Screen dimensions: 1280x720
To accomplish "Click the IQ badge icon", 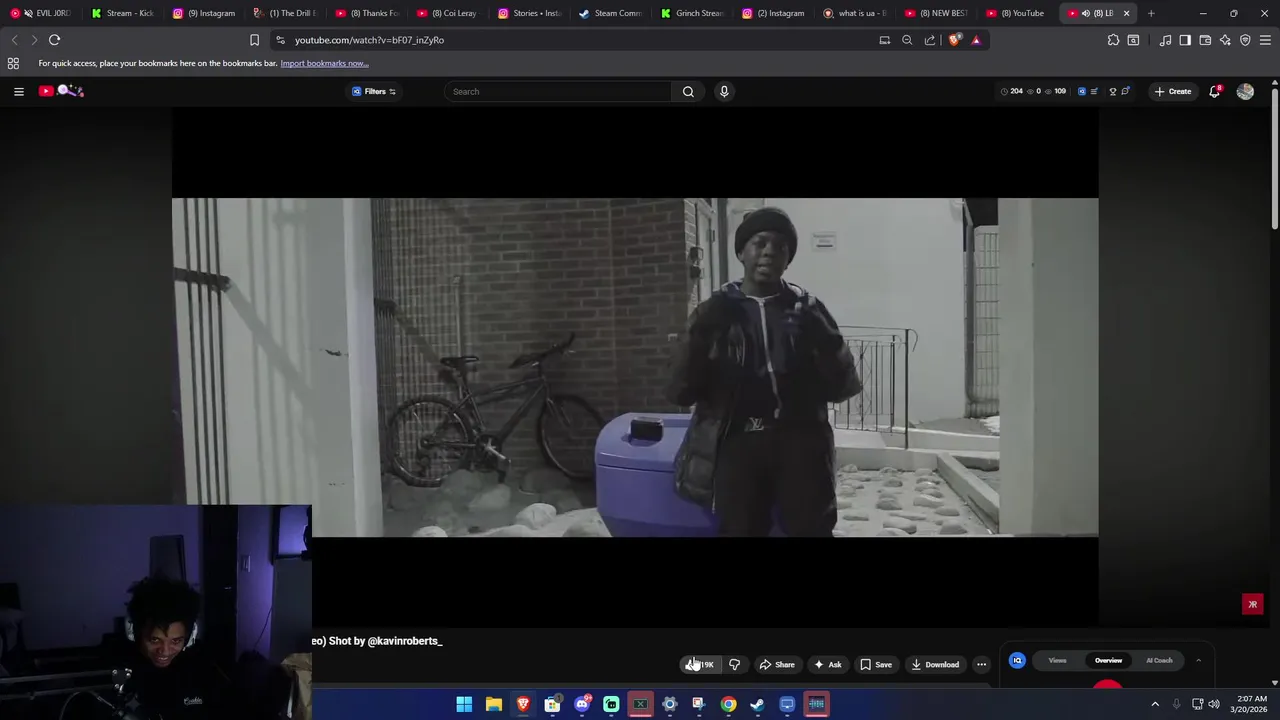I will tap(1017, 660).
